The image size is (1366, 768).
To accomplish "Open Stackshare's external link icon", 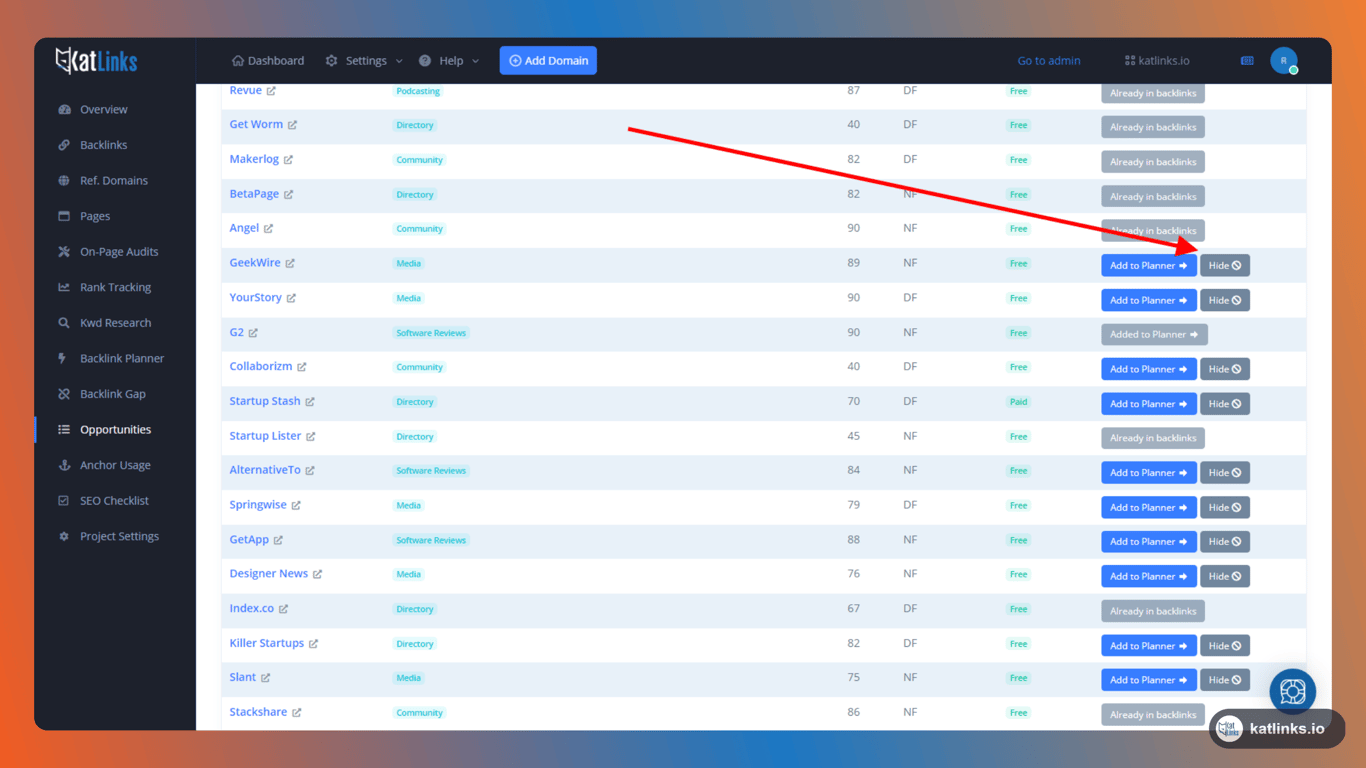I will point(296,713).
